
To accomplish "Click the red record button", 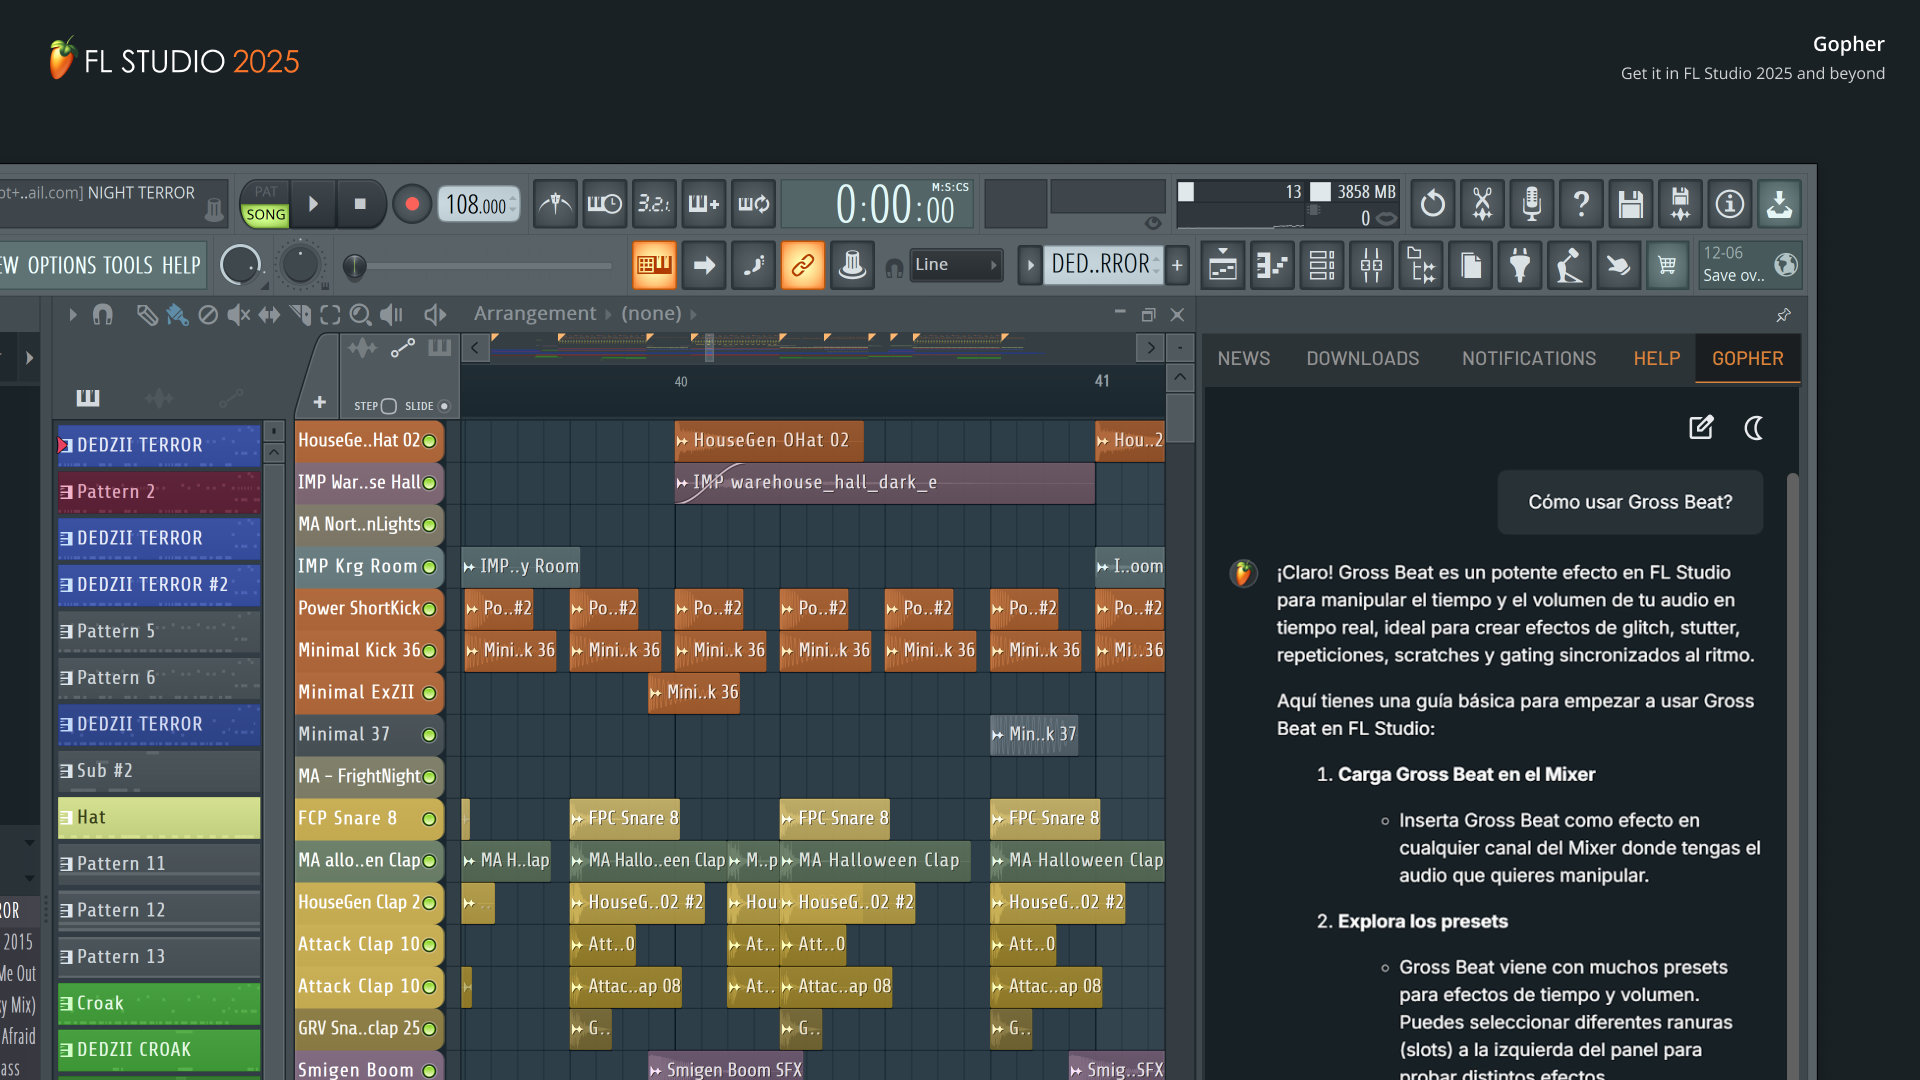I will [411, 204].
